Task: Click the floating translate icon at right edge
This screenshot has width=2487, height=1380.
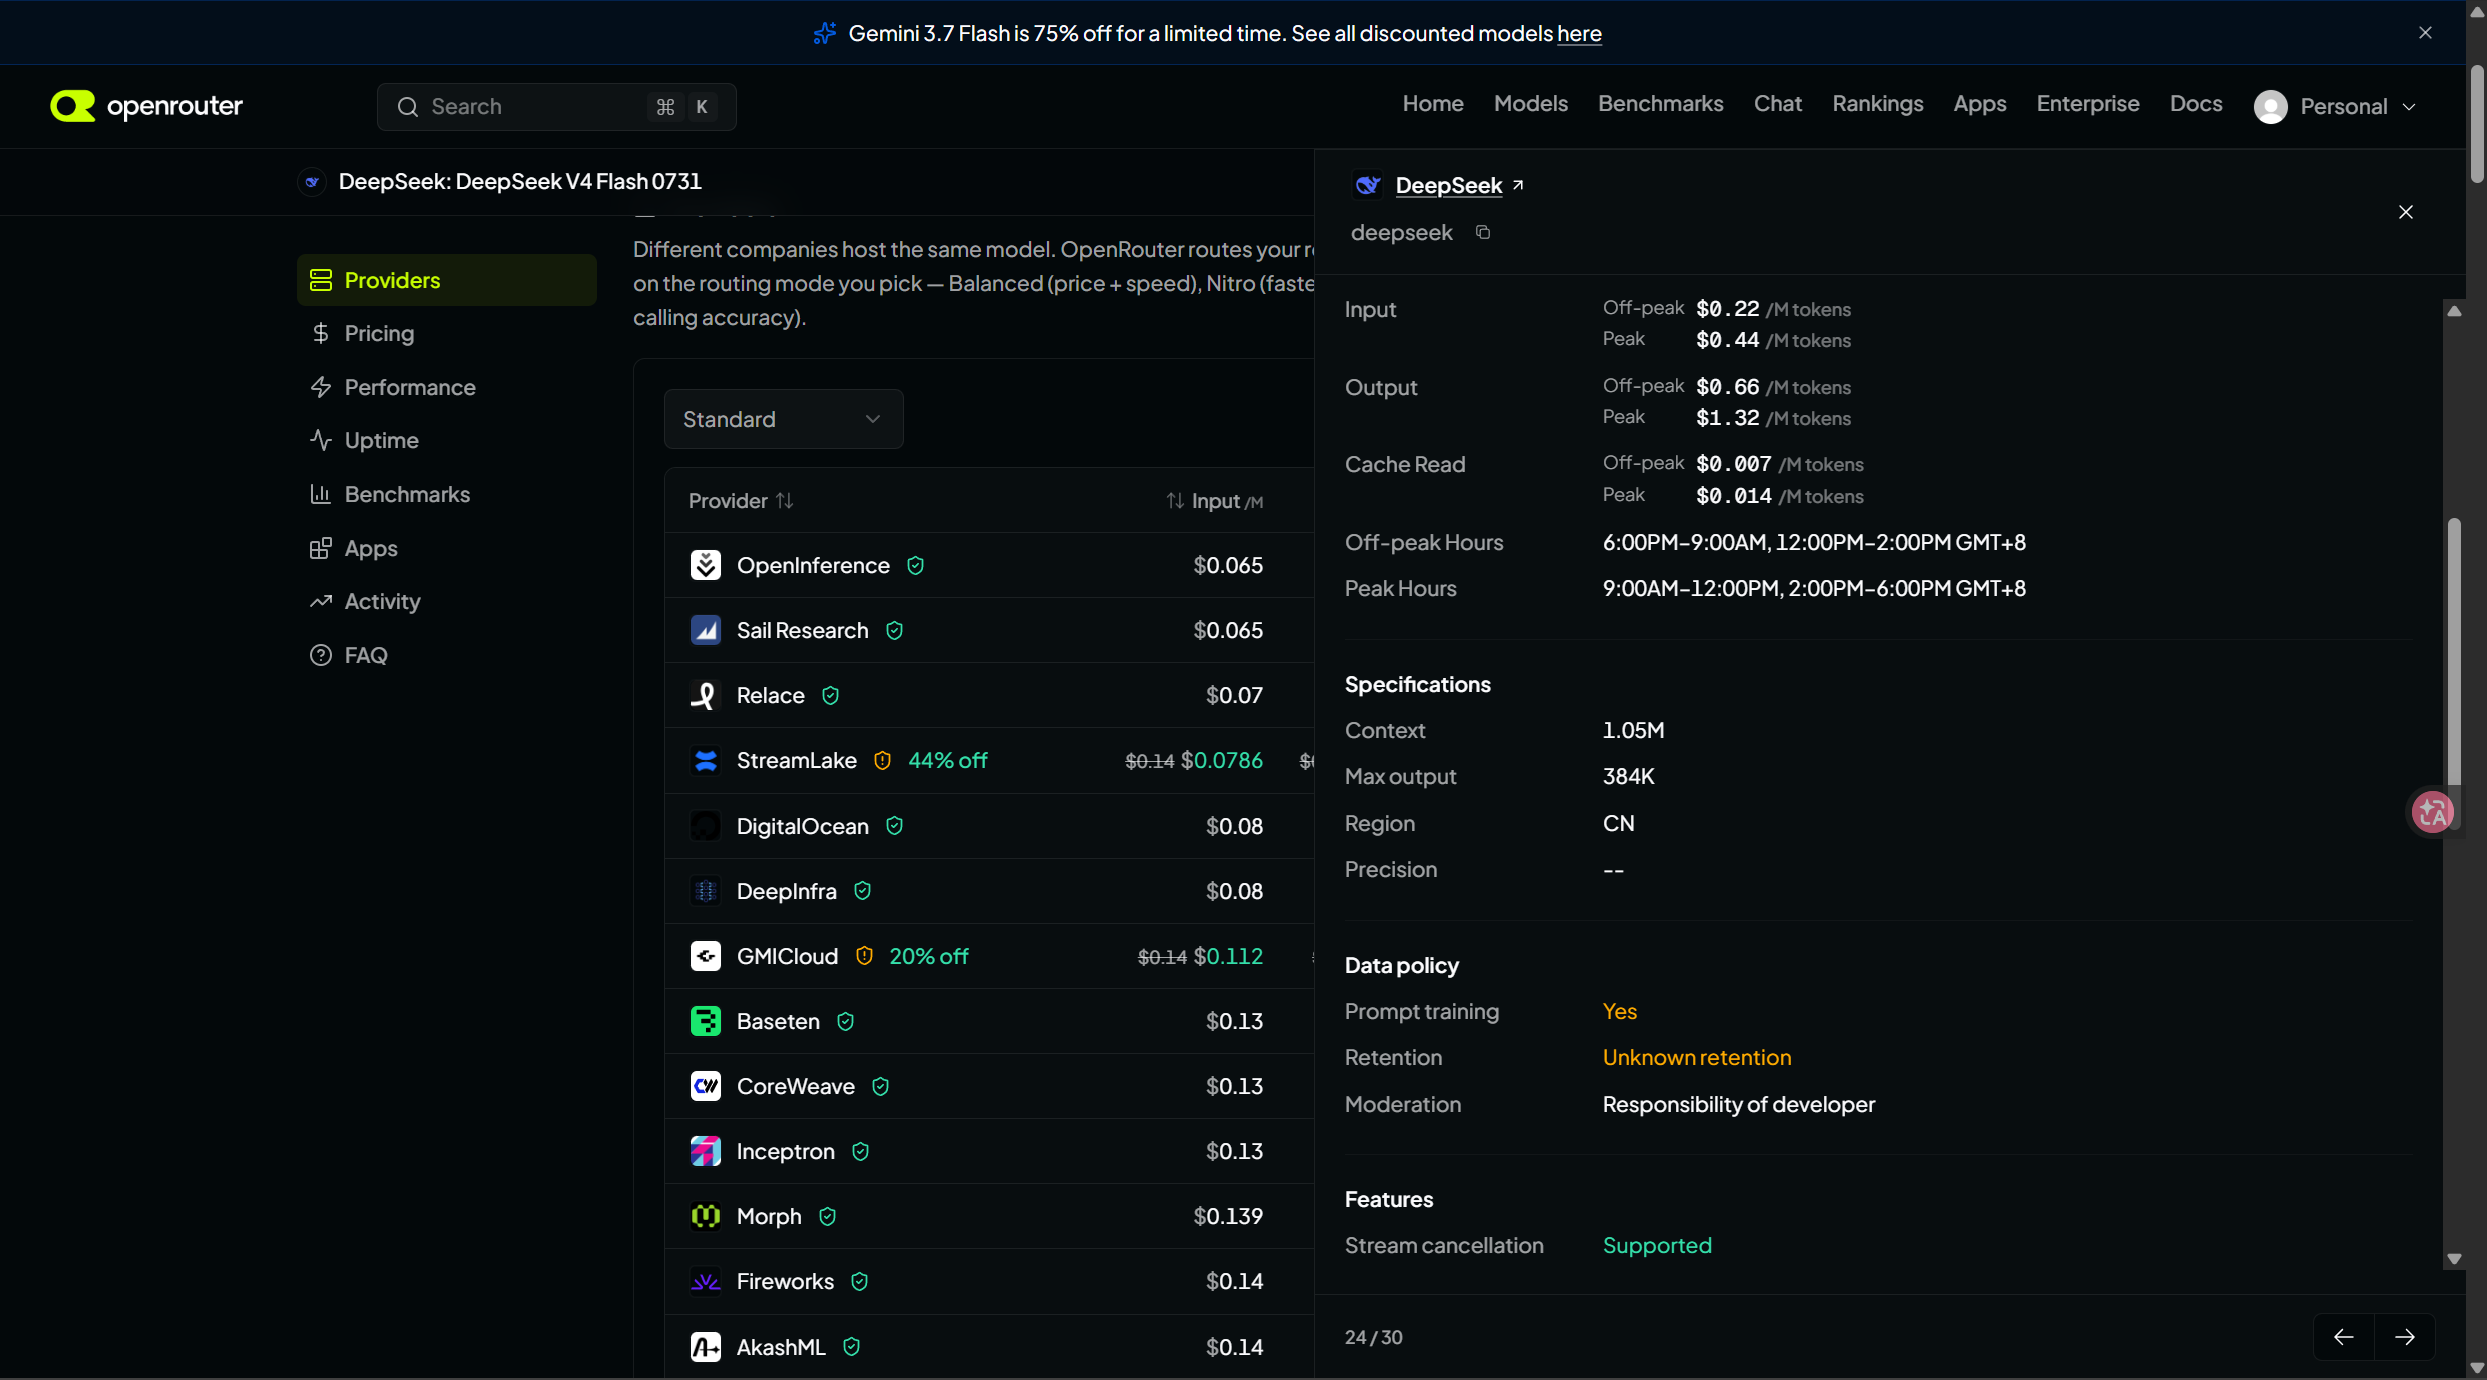Action: (x=2432, y=812)
